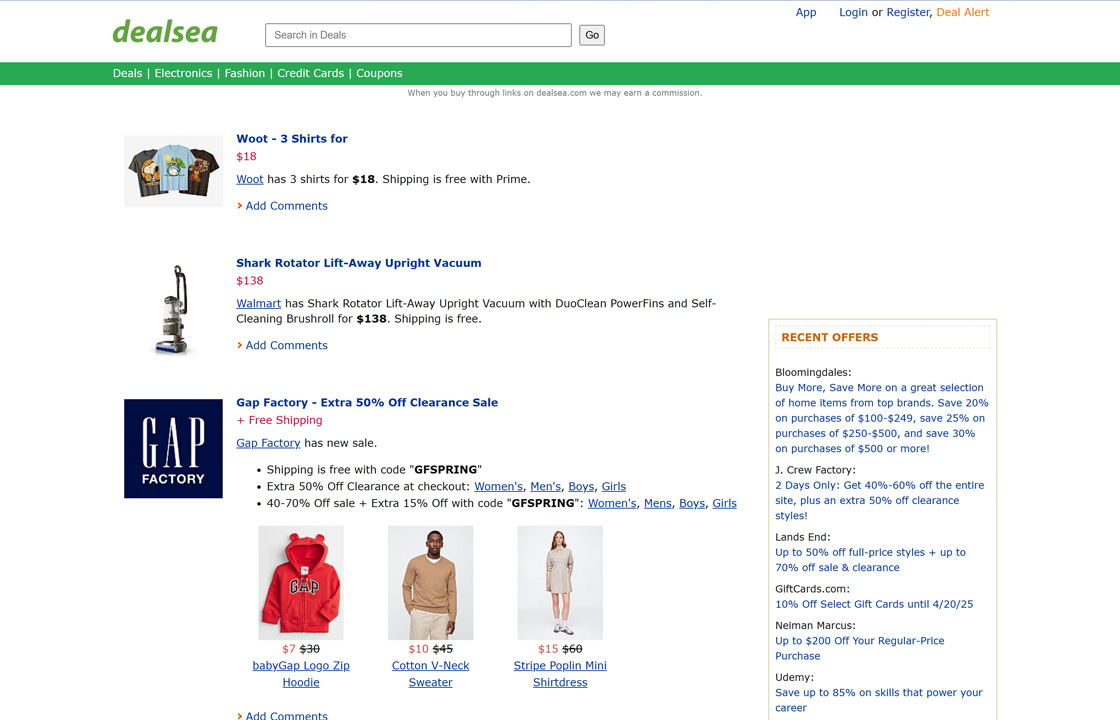
Task: Click the red babyGap hoodie image
Action: (x=301, y=583)
